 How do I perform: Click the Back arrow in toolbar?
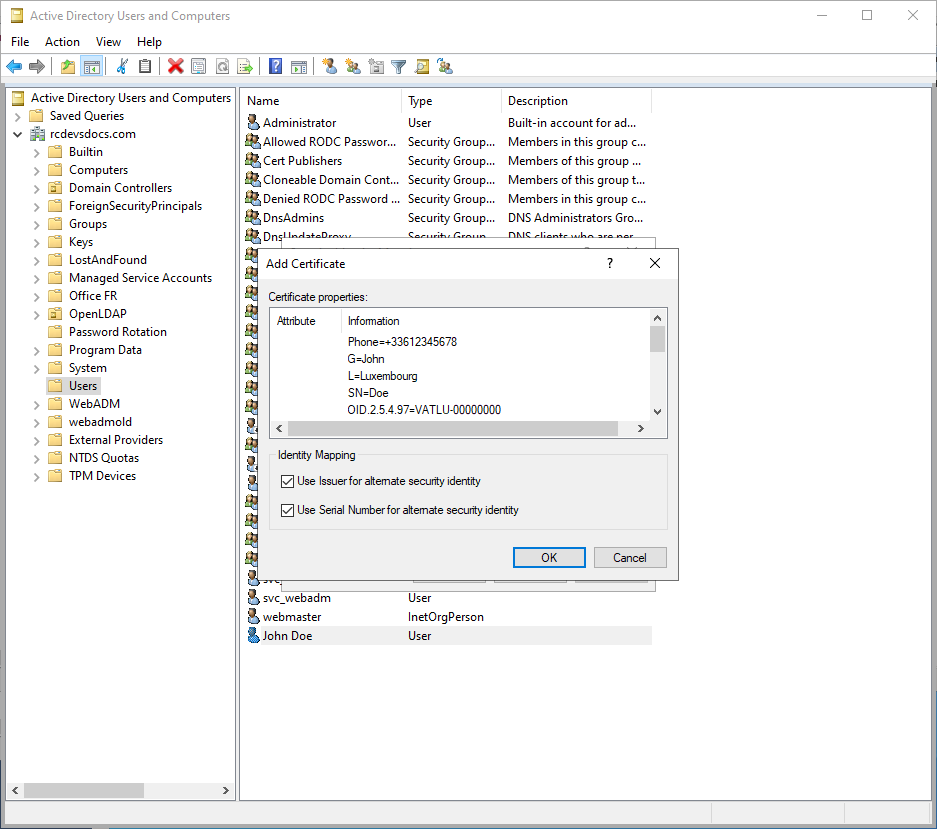pyautogui.click(x=14, y=66)
